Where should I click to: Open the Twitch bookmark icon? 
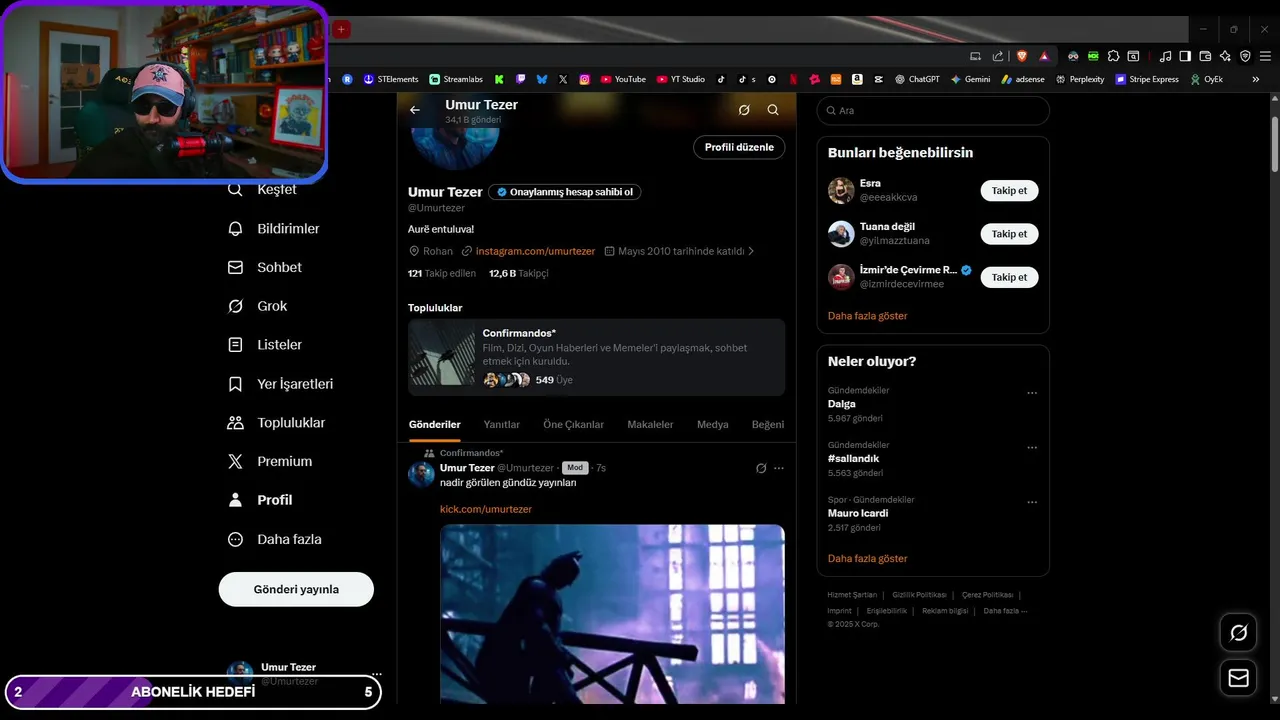tap(521, 79)
